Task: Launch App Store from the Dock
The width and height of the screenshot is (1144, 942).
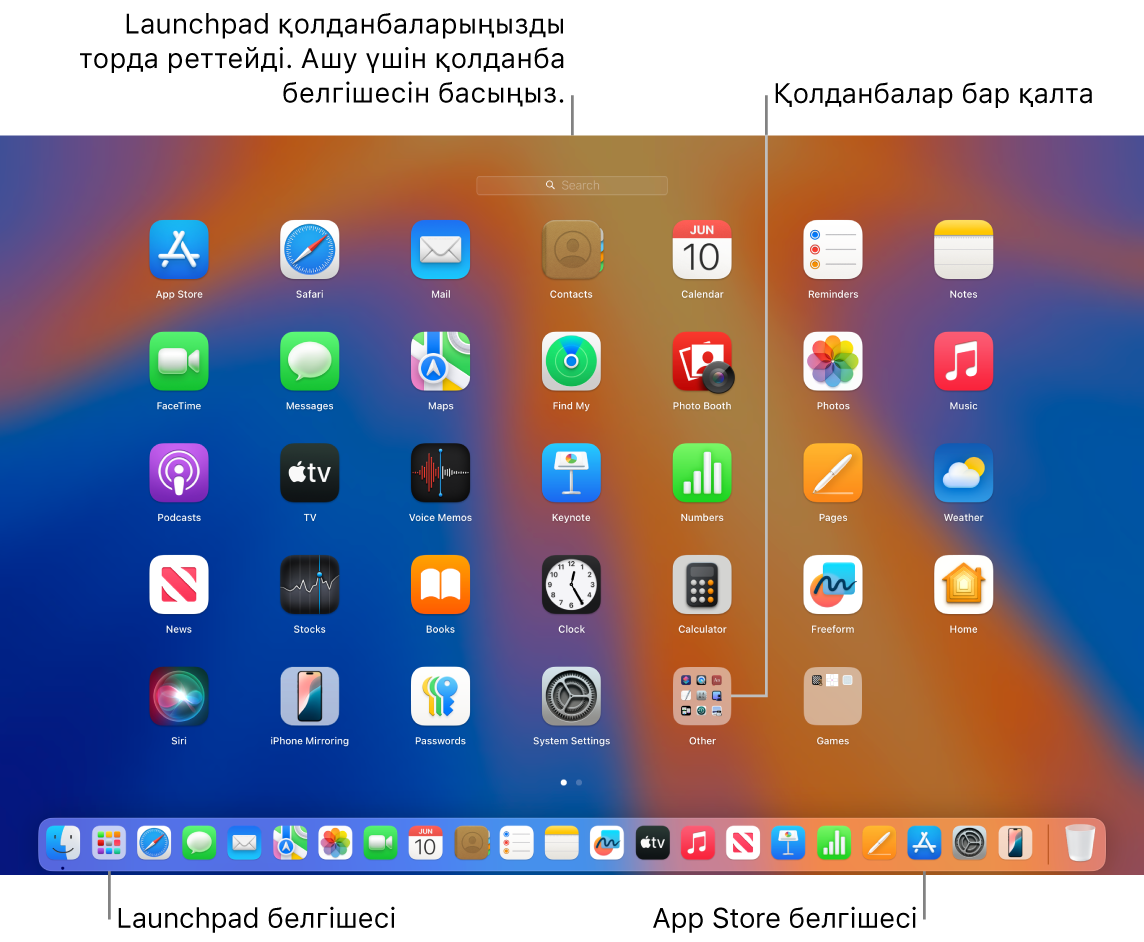Action: 923,843
